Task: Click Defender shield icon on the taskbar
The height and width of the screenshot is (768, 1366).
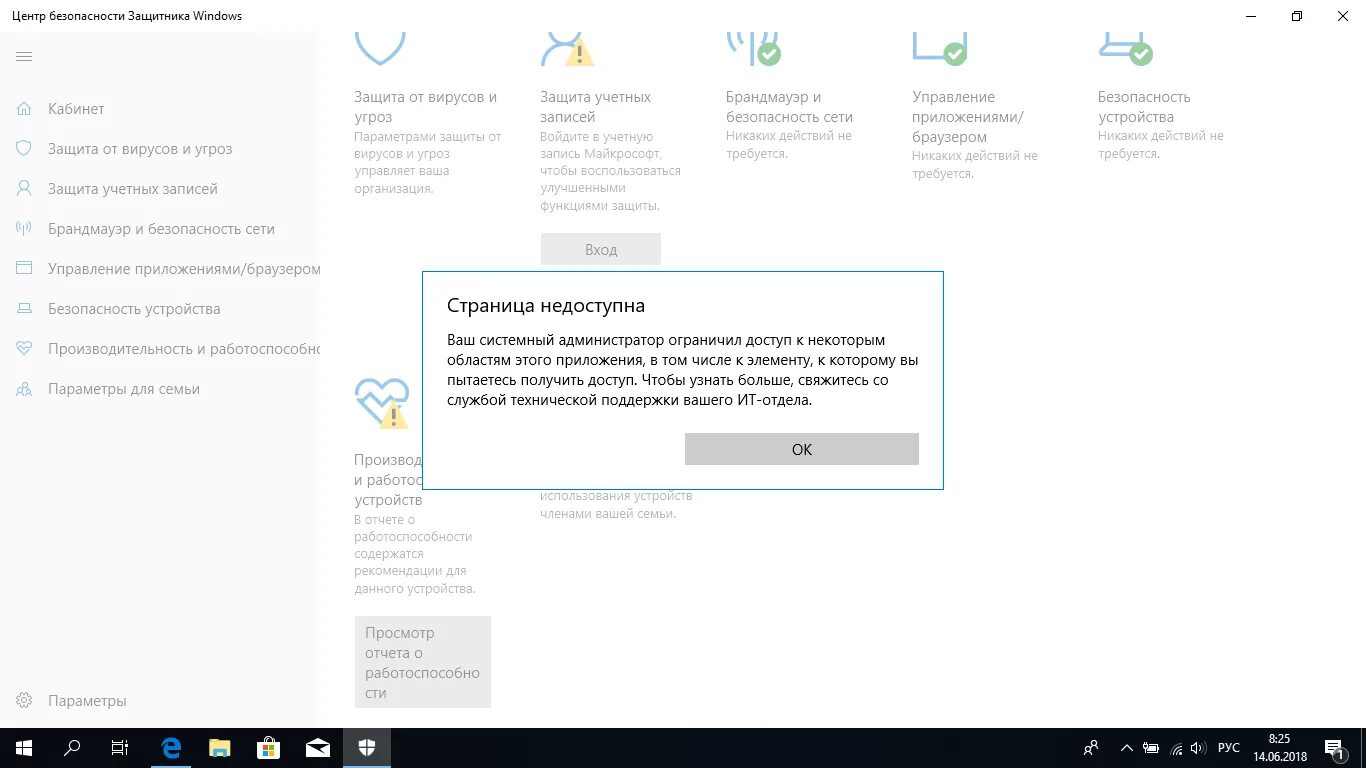Action: pyautogui.click(x=367, y=748)
